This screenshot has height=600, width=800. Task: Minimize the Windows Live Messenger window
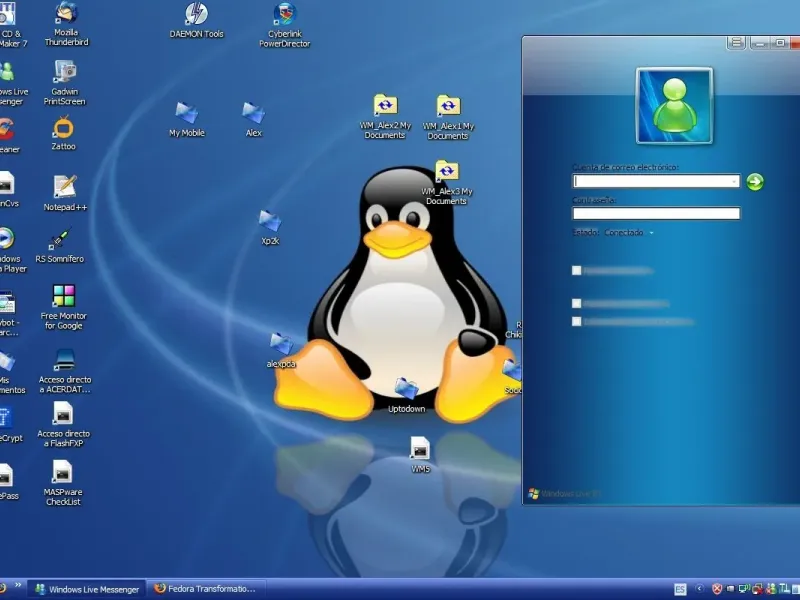pos(760,43)
